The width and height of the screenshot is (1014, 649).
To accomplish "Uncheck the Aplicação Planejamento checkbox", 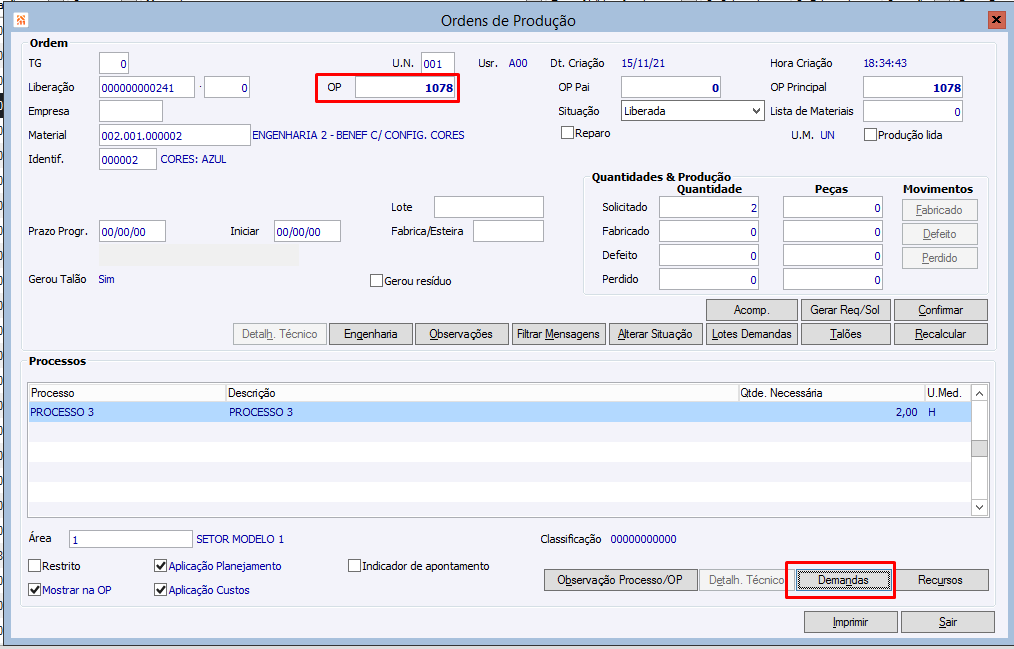I will pyautogui.click(x=160, y=566).
